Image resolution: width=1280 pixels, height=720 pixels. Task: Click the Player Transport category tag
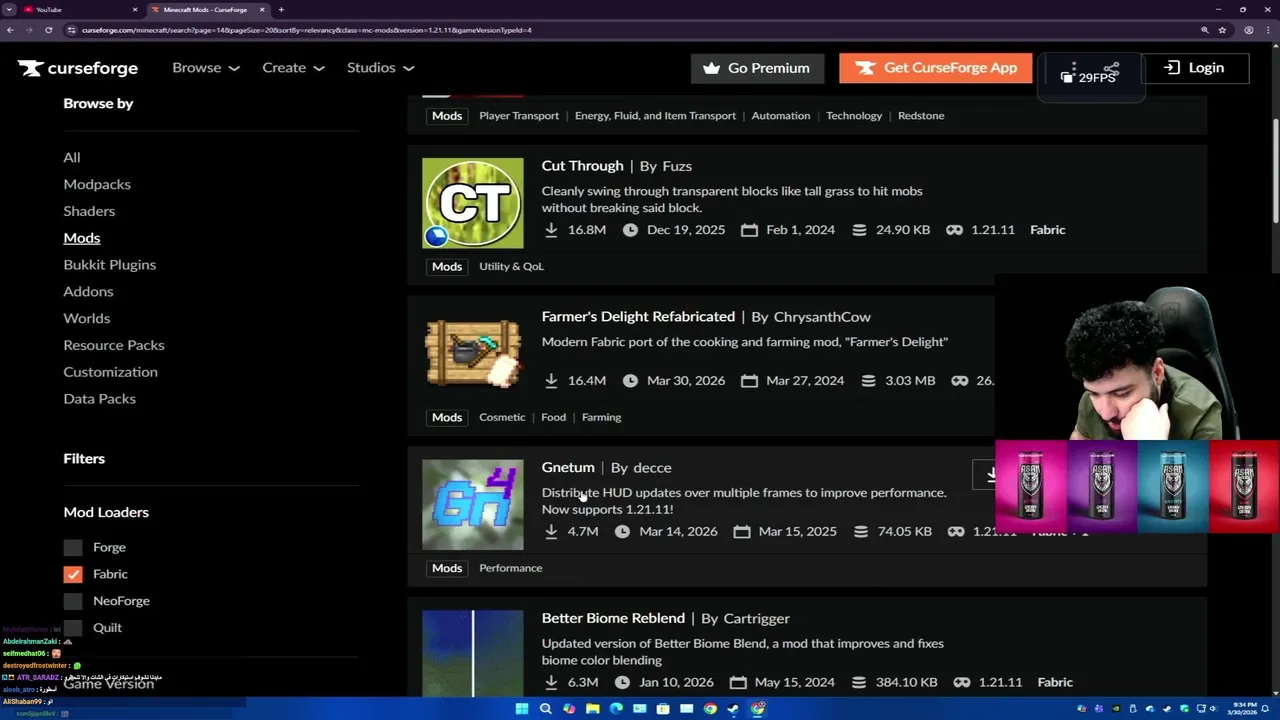(519, 115)
